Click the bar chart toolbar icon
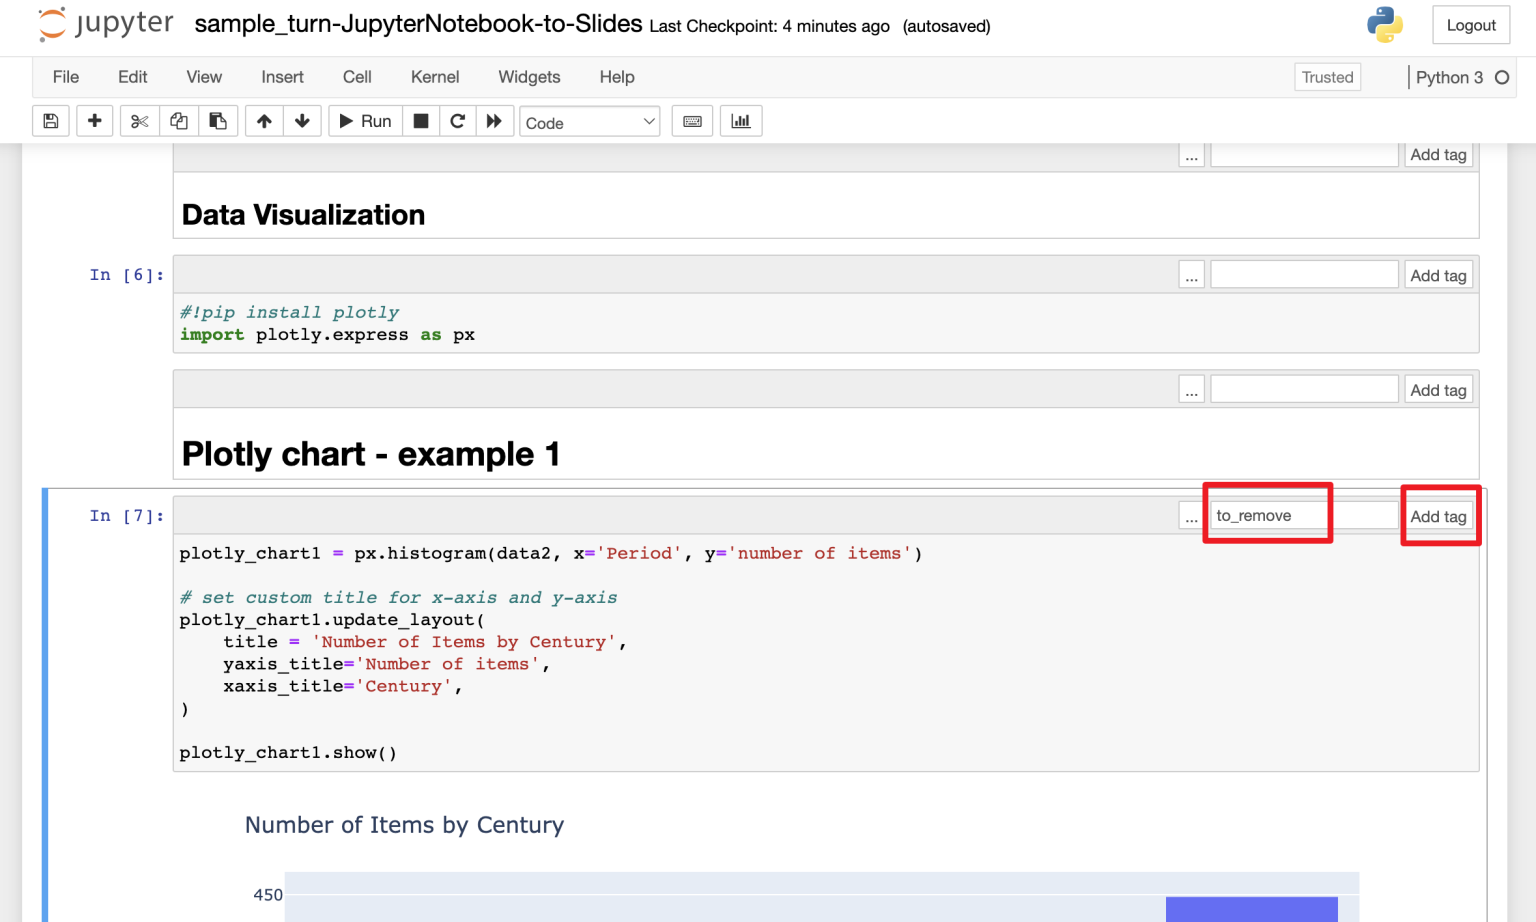This screenshot has width=1536, height=922. pyautogui.click(x=741, y=121)
